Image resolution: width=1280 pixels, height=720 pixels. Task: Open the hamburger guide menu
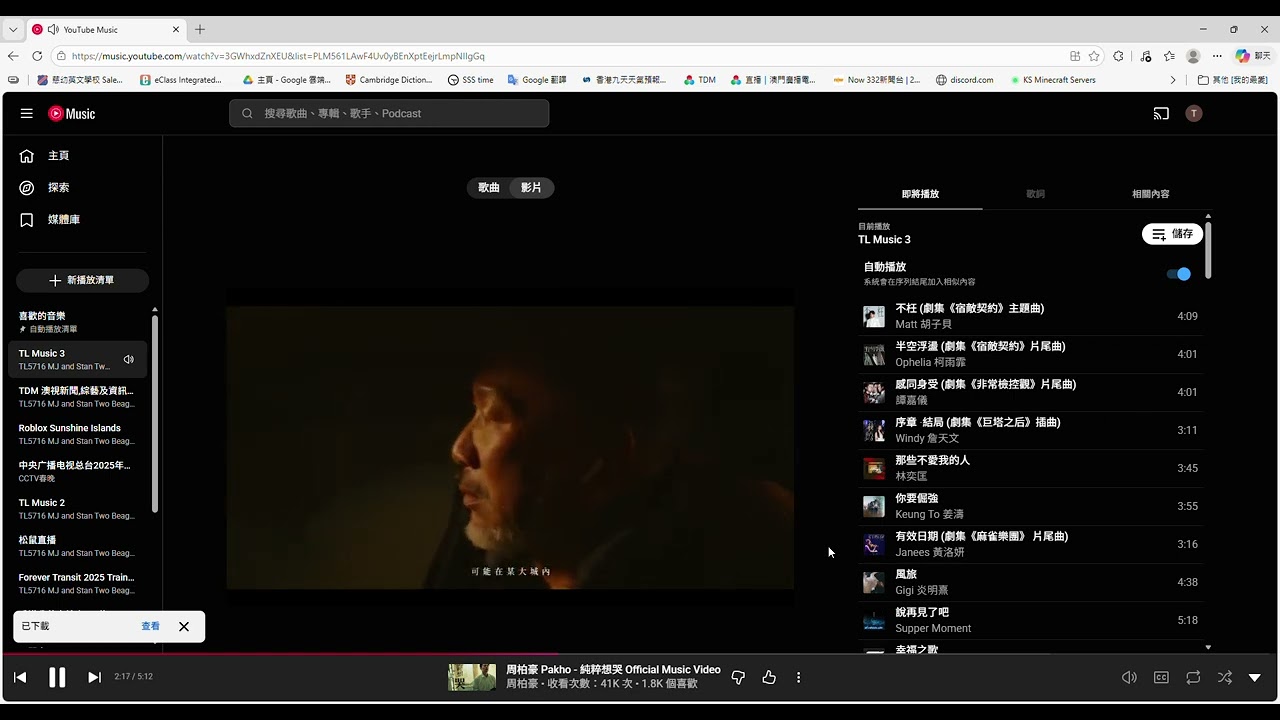[x=27, y=113]
